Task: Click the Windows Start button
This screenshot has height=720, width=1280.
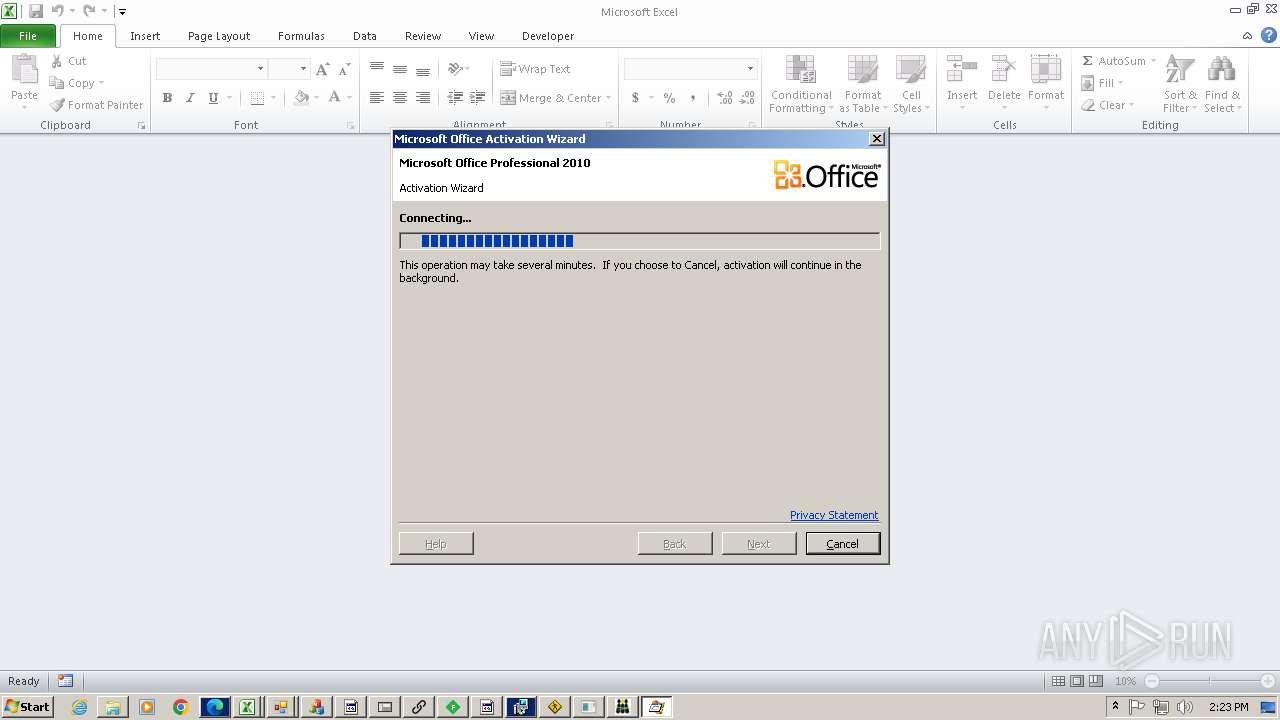Action: click(x=27, y=707)
